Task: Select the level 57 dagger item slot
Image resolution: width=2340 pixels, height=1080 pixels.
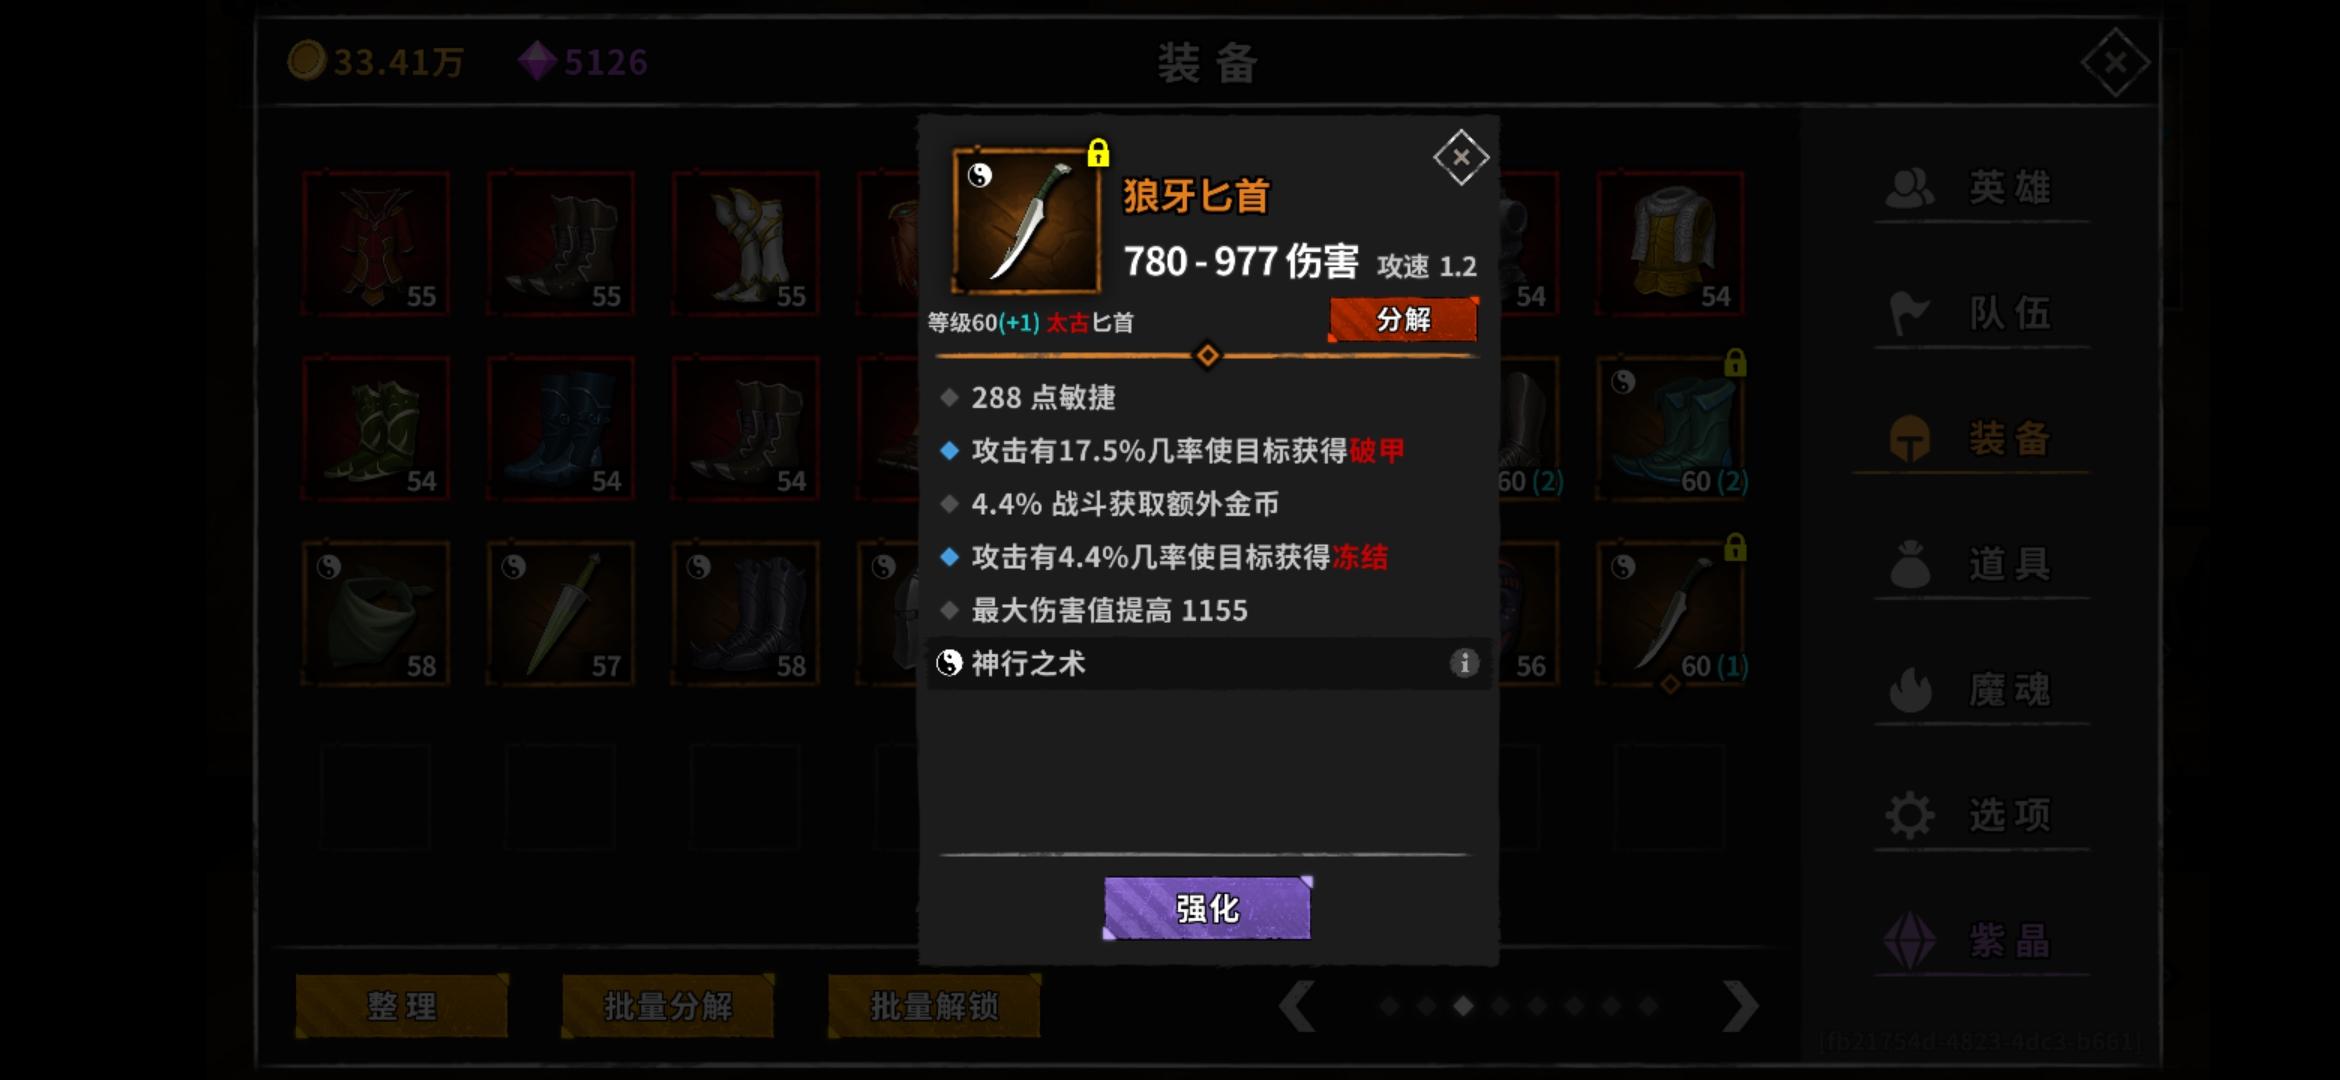Action: (x=560, y=614)
